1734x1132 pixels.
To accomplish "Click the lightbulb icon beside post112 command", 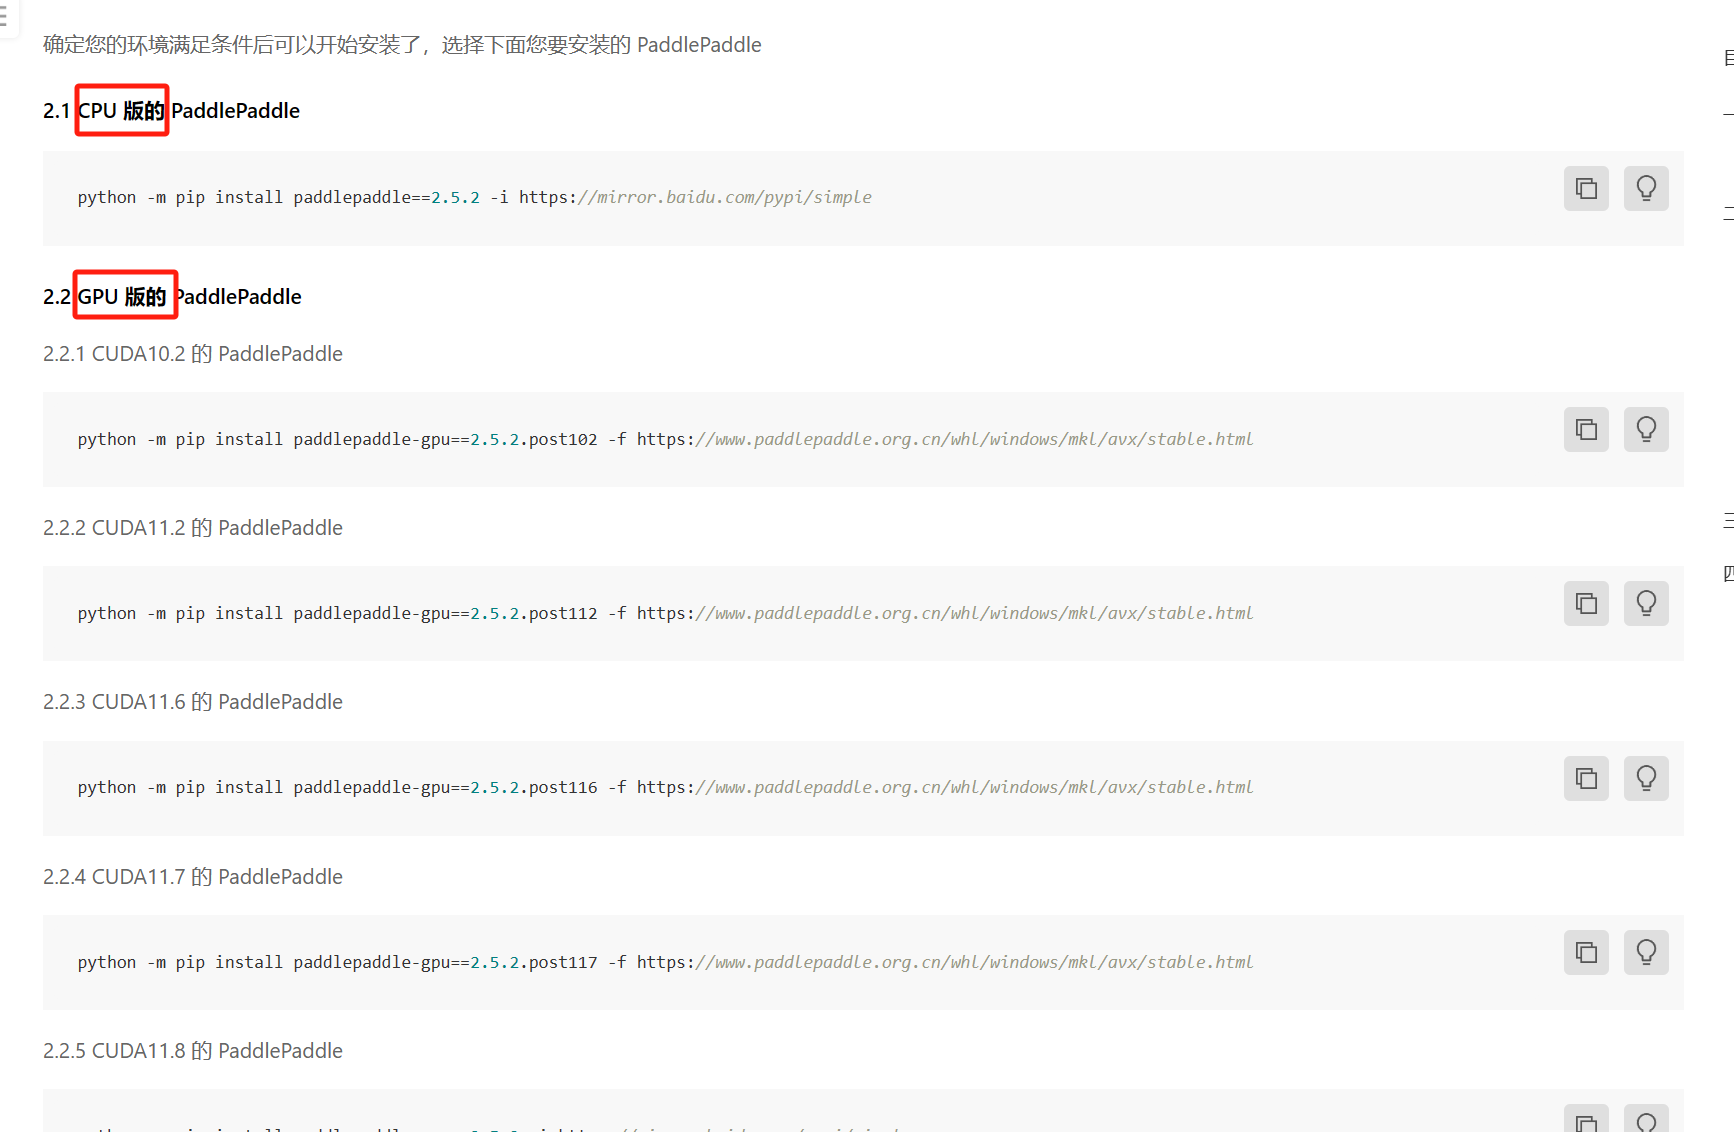I will [x=1646, y=603].
